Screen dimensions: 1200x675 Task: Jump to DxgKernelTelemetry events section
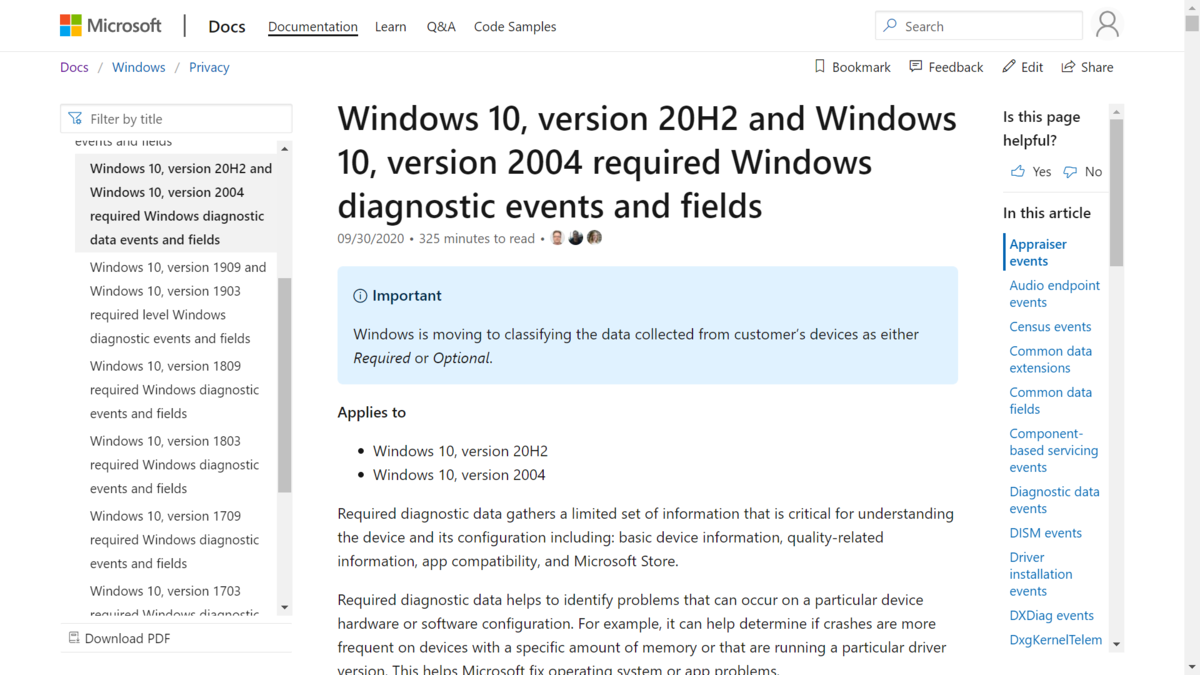pyautogui.click(x=1055, y=640)
